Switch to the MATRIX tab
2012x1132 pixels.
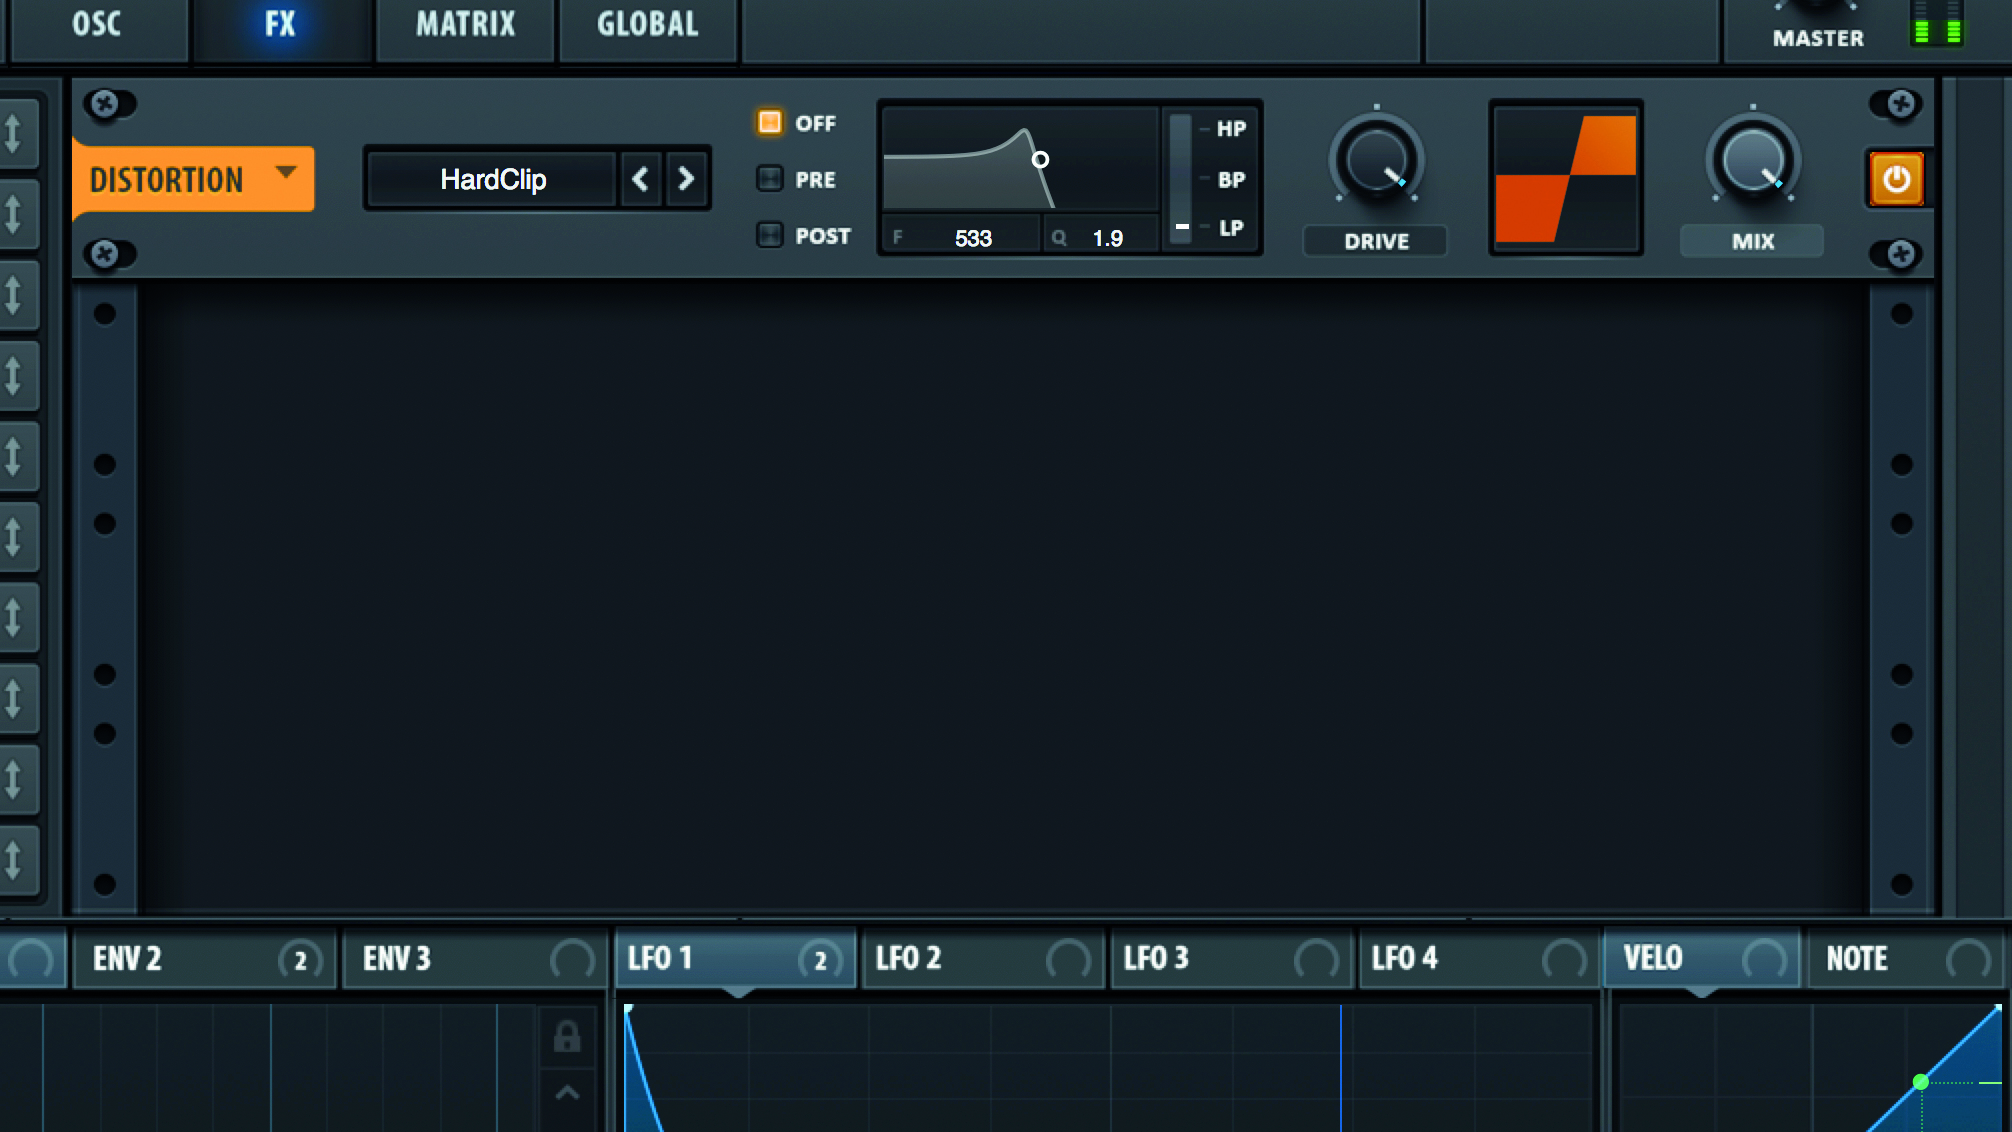(x=465, y=24)
